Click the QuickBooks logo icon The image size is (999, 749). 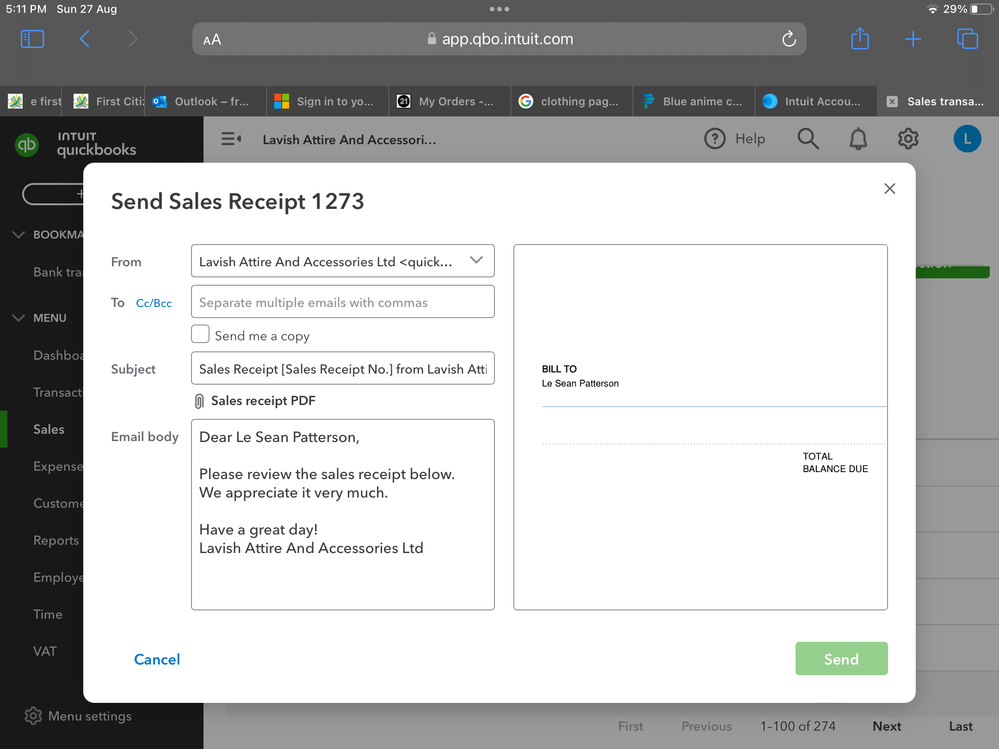(27, 144)
